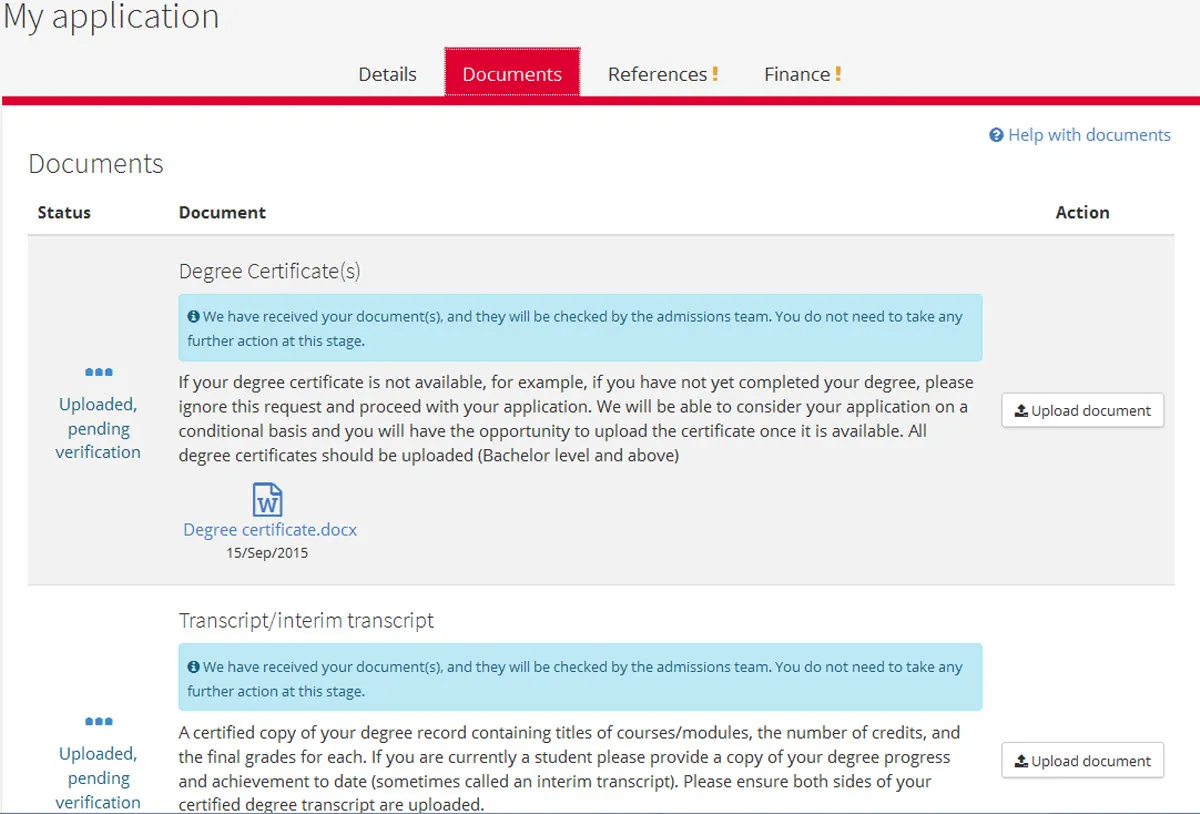Open the References tab
Screen dimensions: 1200x814
[657, 74]
